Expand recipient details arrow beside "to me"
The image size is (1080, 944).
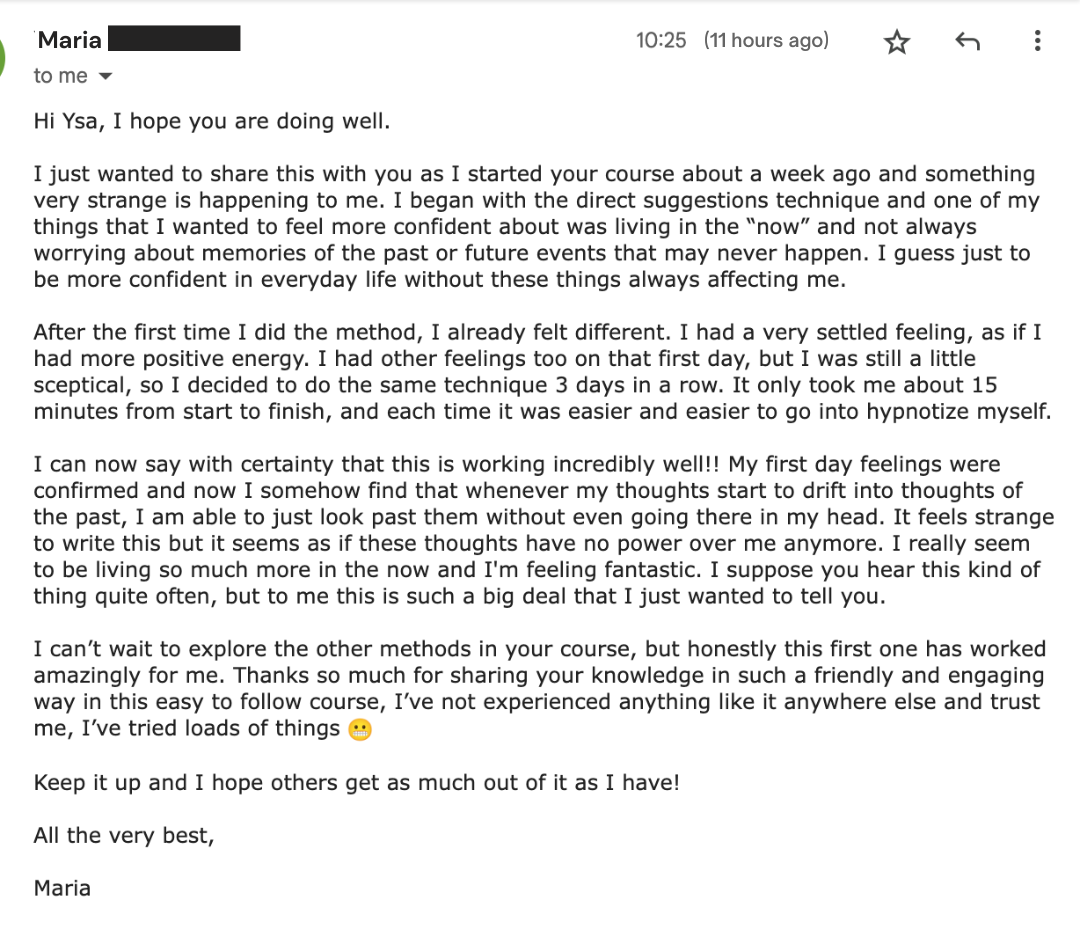pyautogui.click(x=106, y=77)
